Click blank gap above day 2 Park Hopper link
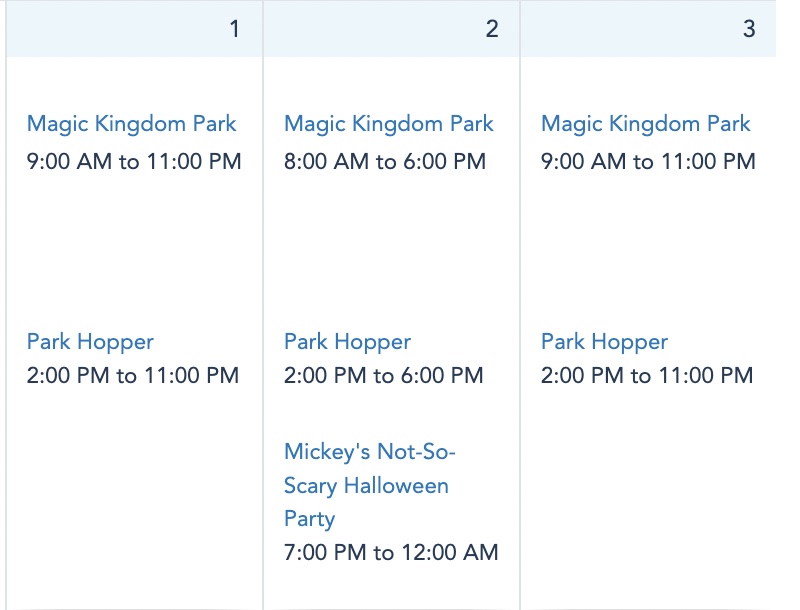This screenshot has height=610, width=800. click(390, 250)
